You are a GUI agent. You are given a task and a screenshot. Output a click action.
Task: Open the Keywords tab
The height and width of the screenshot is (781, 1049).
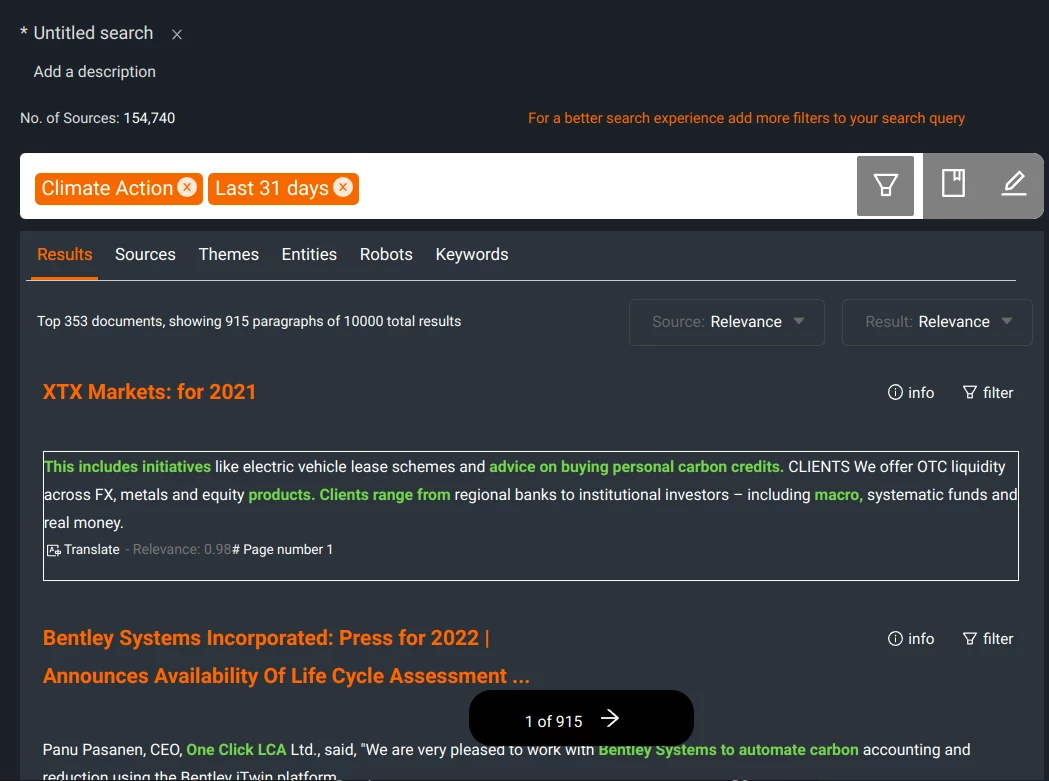(x=472, y=254)
